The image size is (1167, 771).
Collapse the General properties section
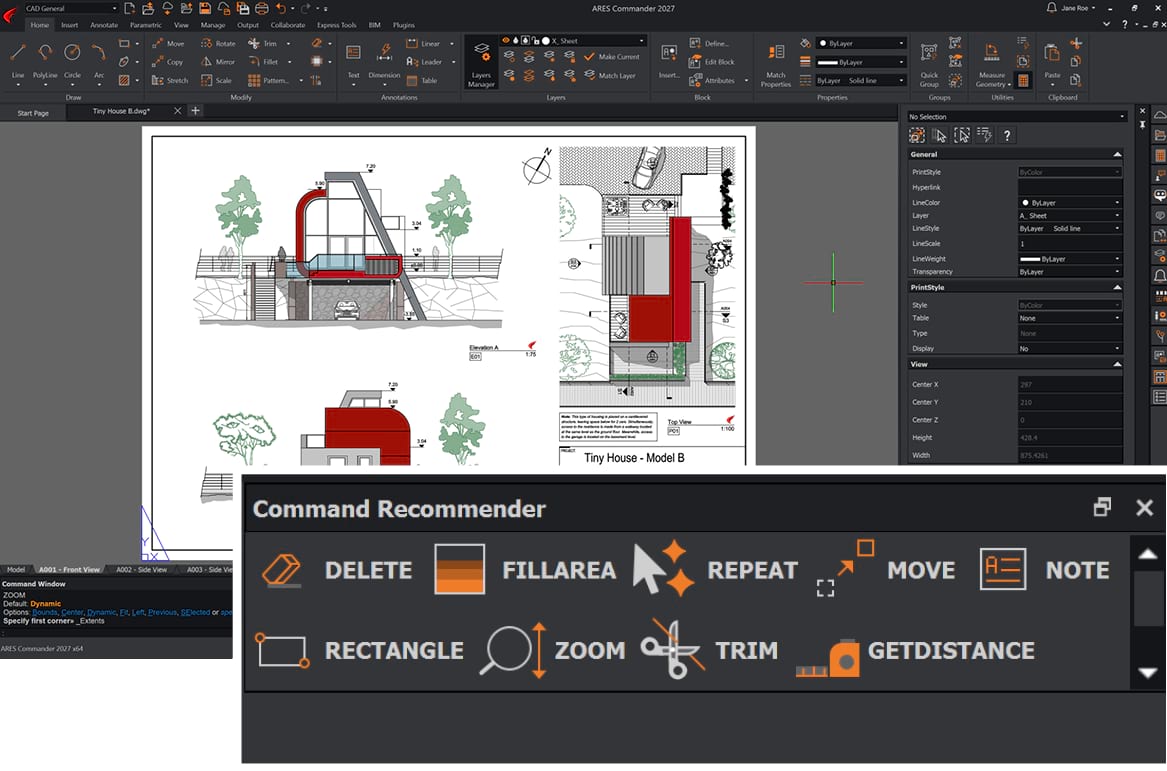tap(1116, 154)
